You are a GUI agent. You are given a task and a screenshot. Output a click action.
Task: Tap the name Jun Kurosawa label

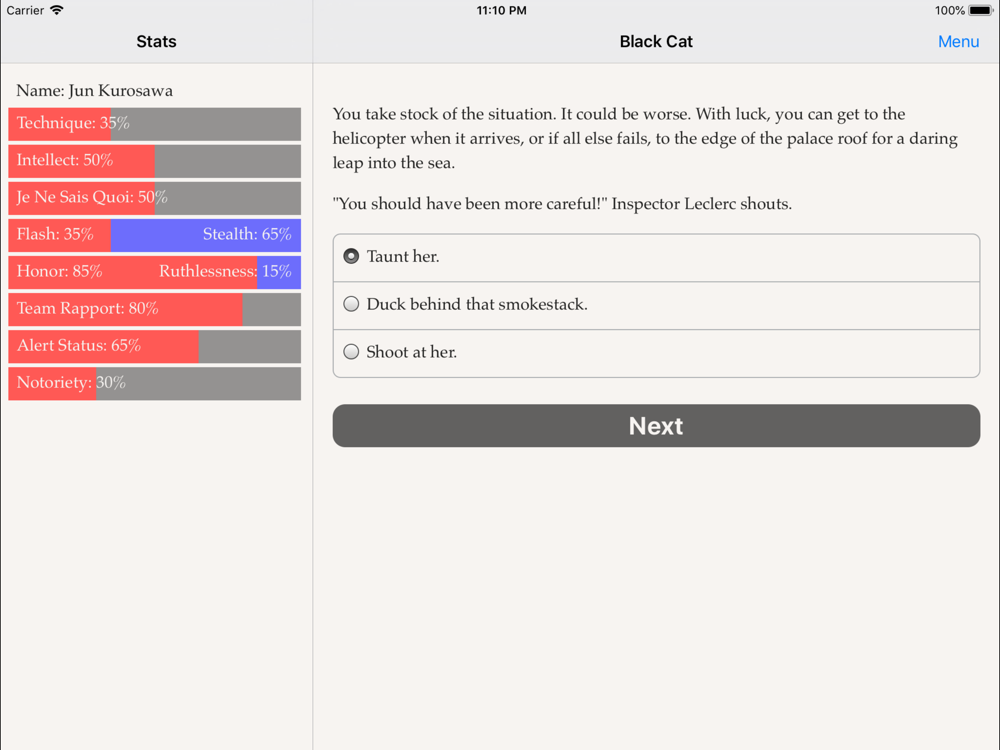tap(95, 90)
